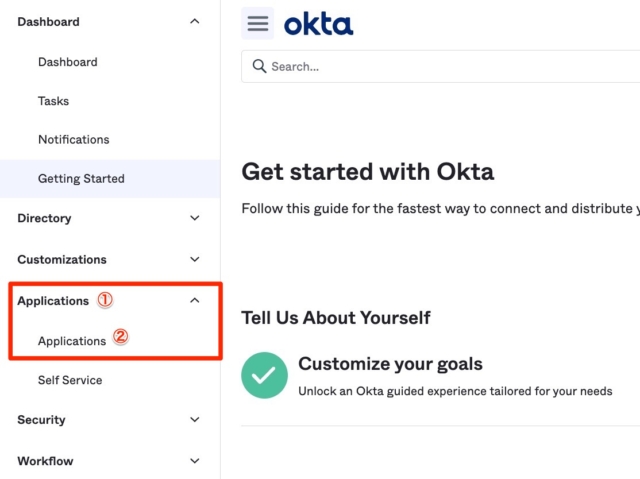Image resolution: width=640 pixels, height=479 pixels.
Task: Expand the Workflow section chevron
Action: pyautogui.click(x=195, y=461)
